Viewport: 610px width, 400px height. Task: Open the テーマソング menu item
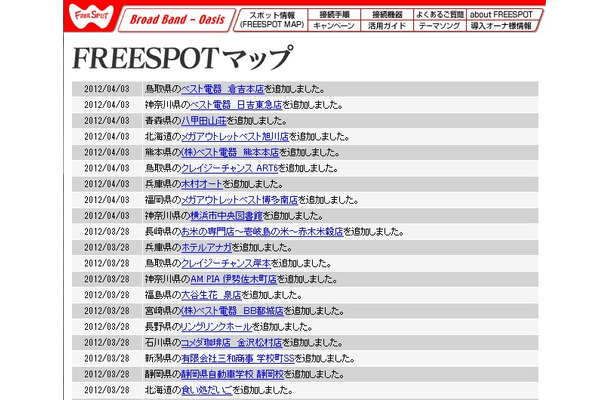(x=440, y=26)
